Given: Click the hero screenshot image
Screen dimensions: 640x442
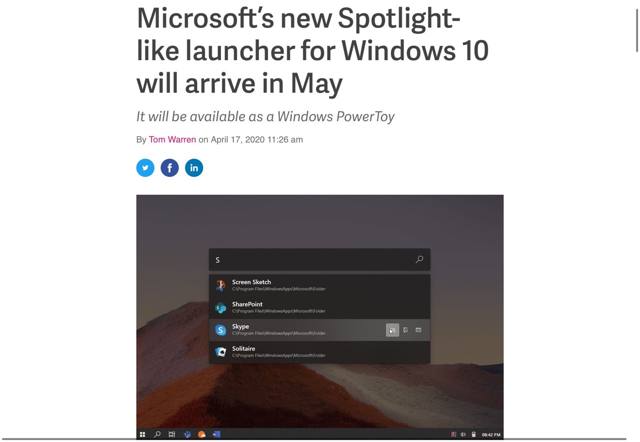Looking at the screenshot, I should [x=320, y=317].
